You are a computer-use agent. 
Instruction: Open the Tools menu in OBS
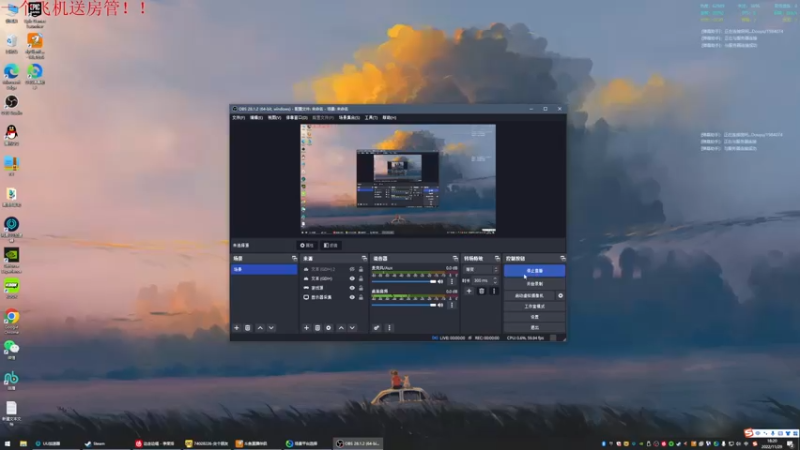371,117
